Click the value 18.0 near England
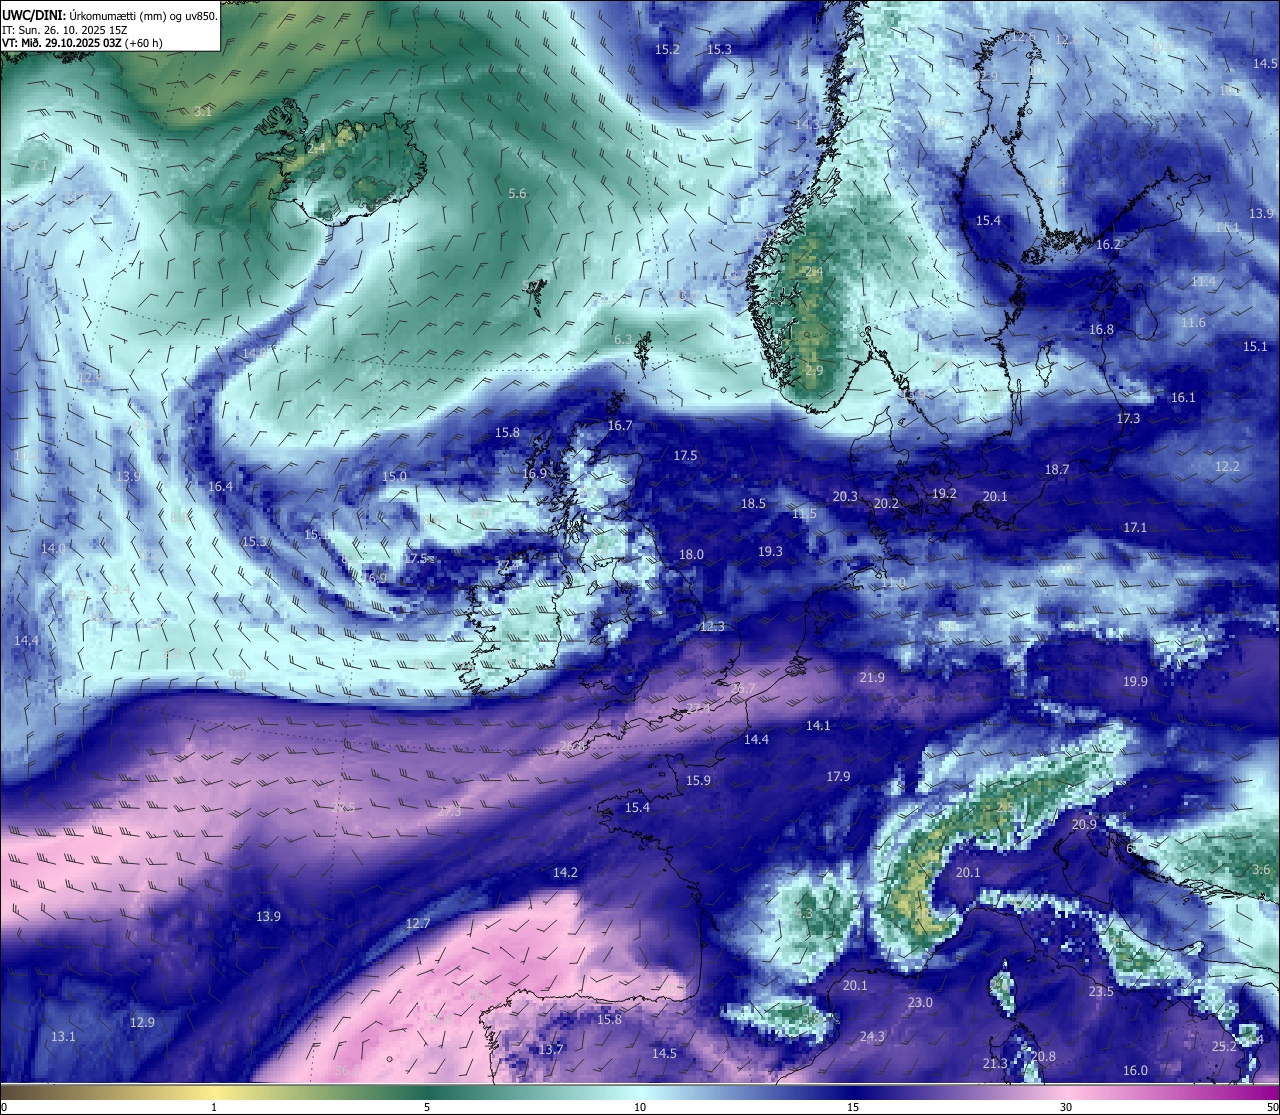Image resolution: width=1280 pixels, height=1115 pixels. pyautogui.click(x=691, y=555)
